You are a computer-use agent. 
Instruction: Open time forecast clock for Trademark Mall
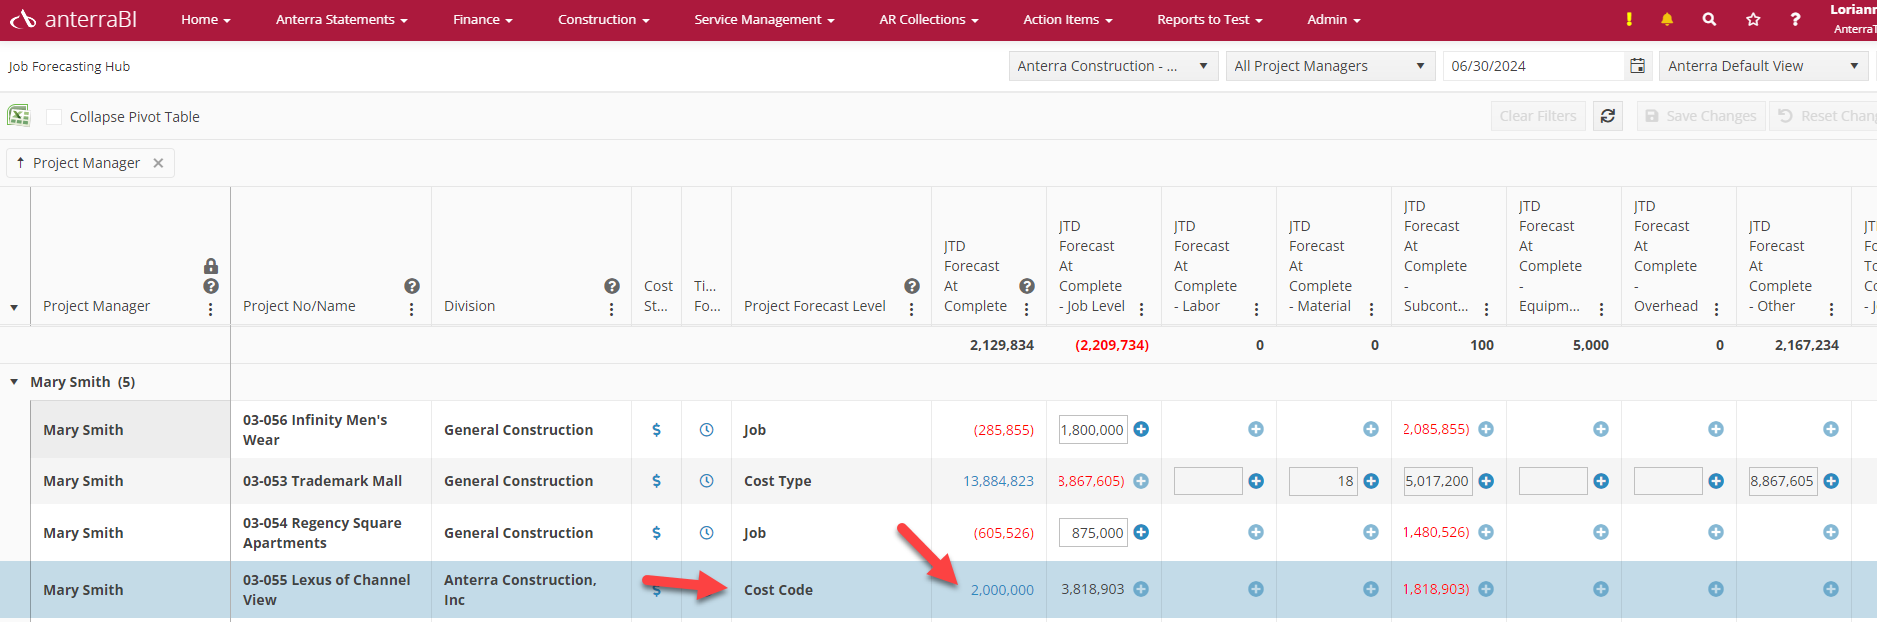tap(706, 481)
